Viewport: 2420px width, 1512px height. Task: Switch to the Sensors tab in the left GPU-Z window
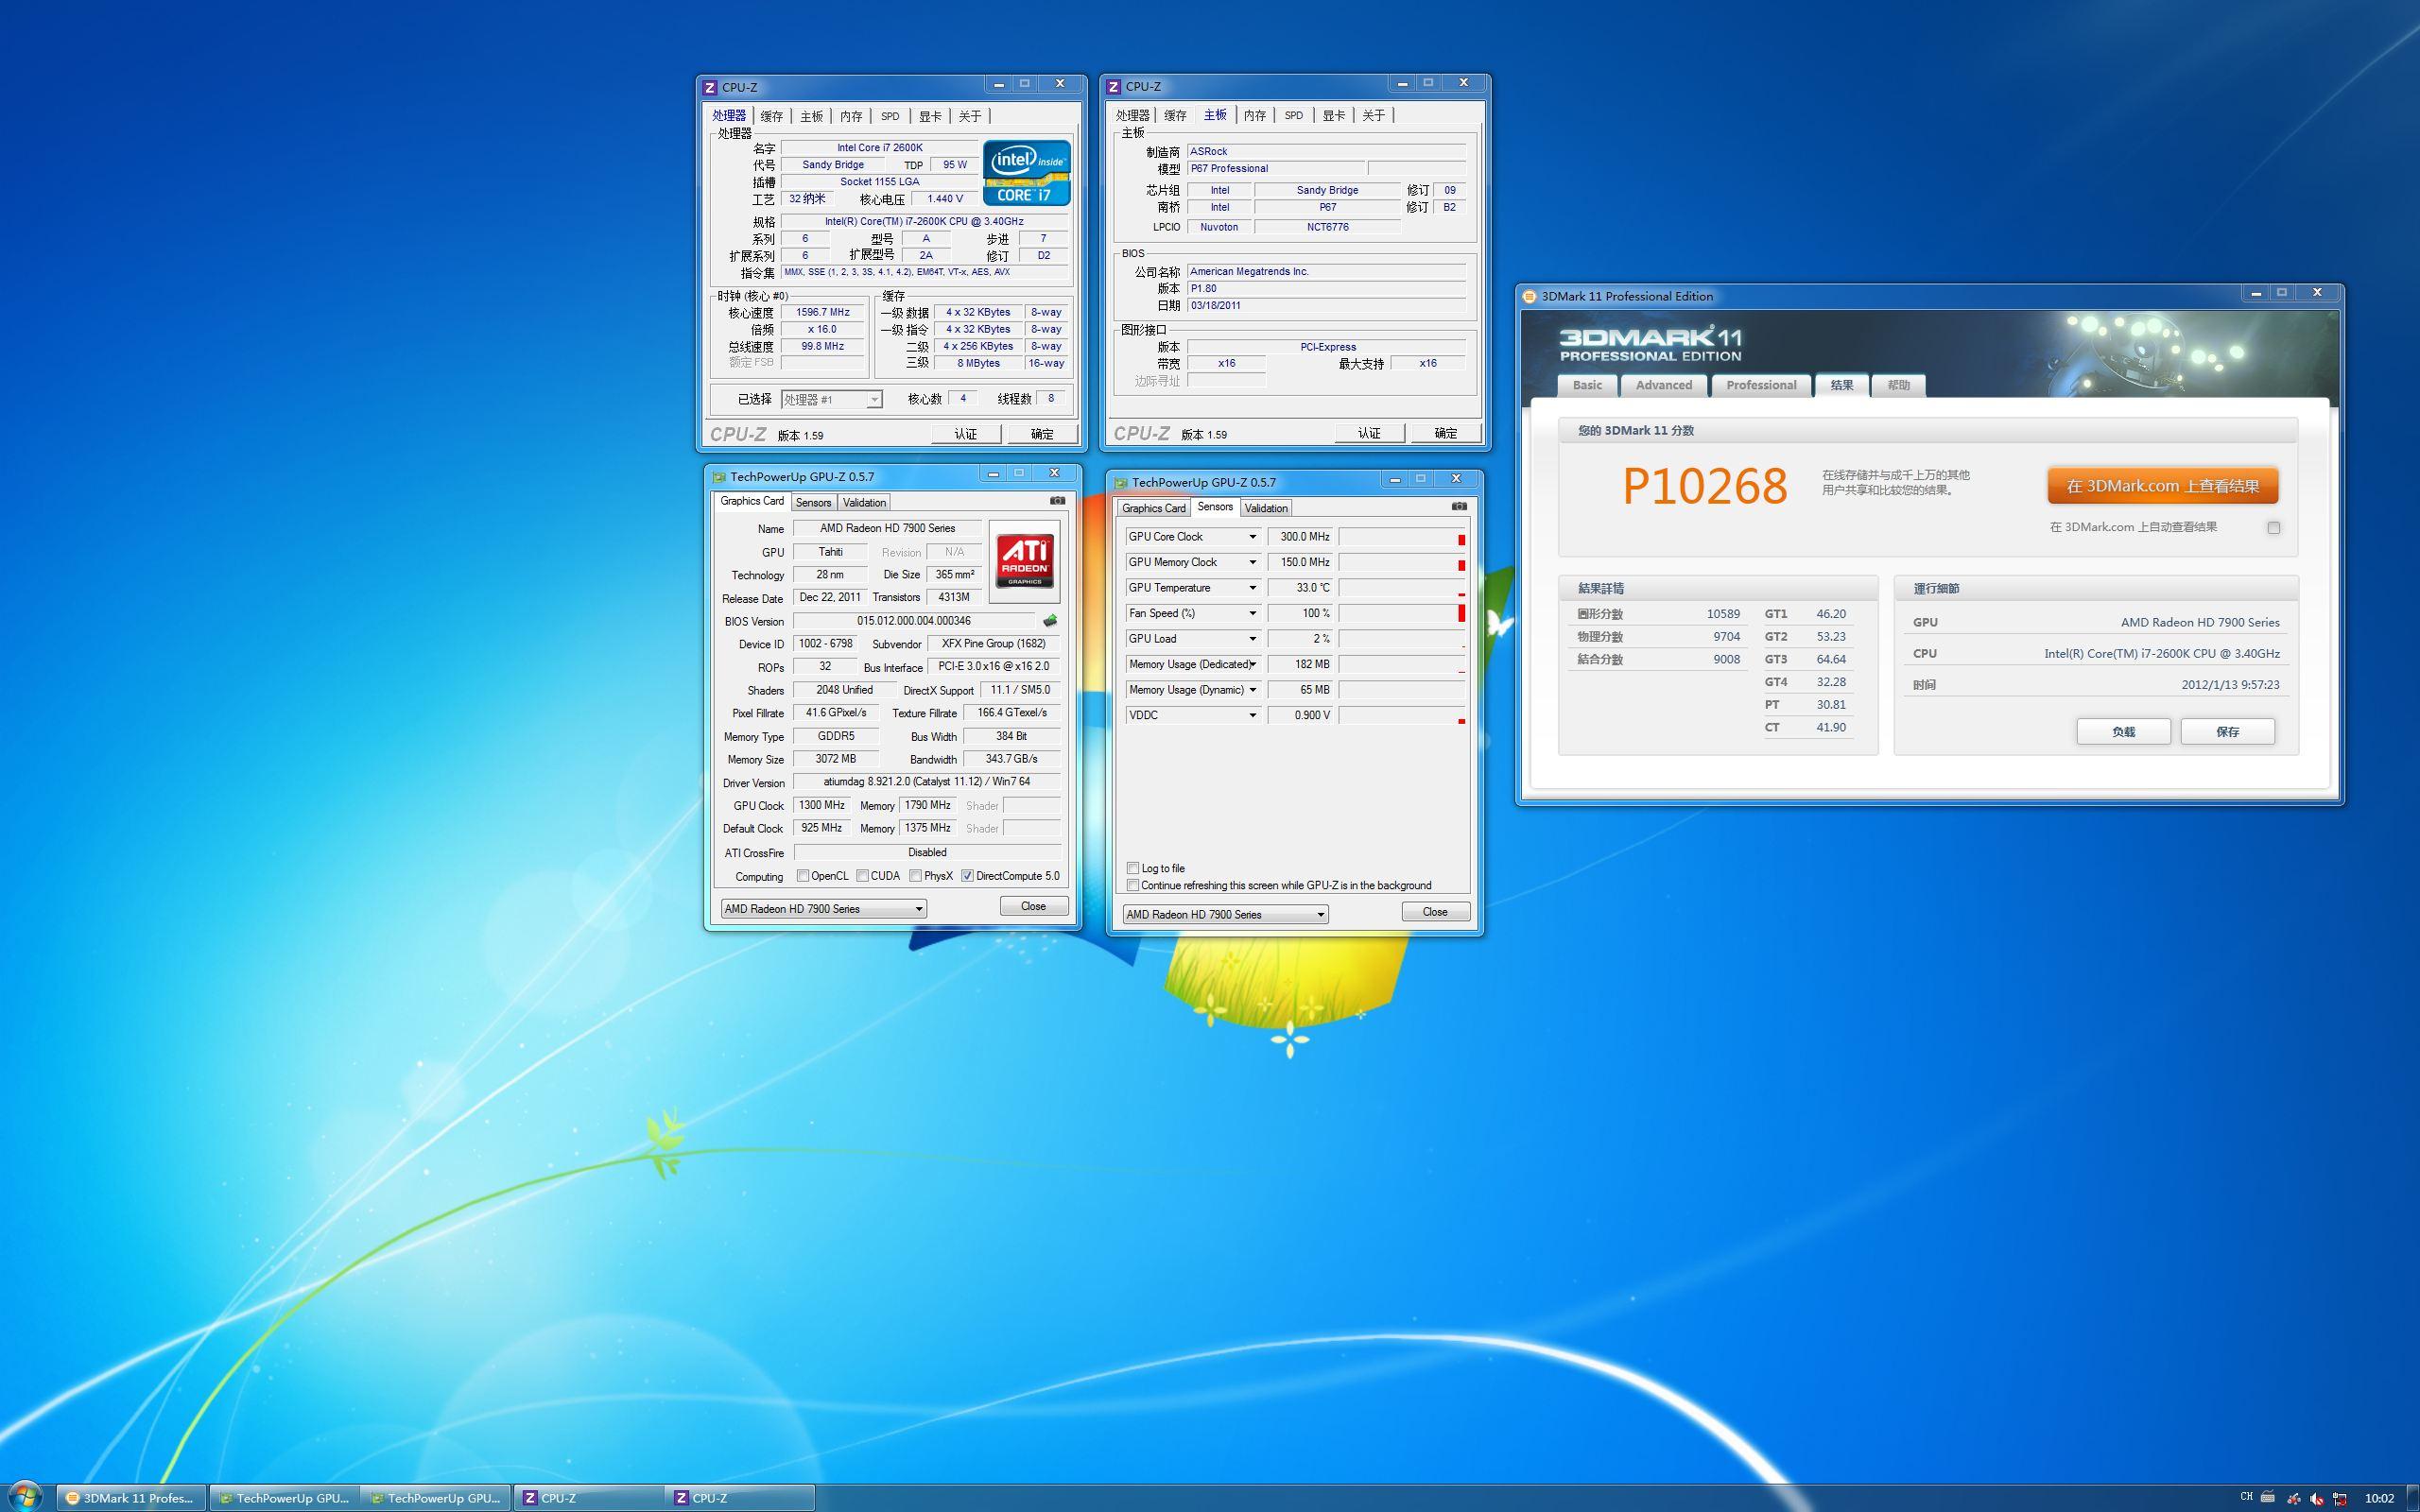click(x=813, y=503)
